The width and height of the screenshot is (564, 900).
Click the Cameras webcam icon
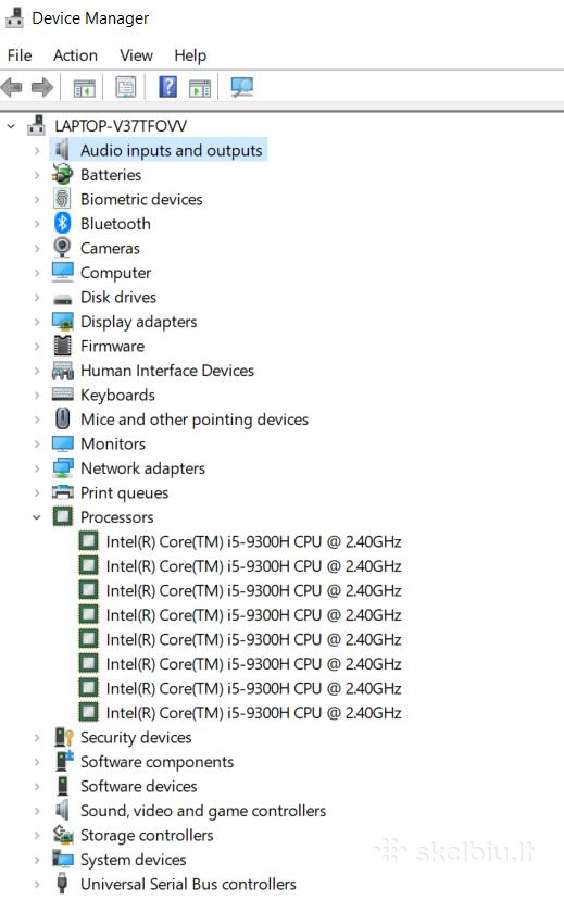coord(62,247)
